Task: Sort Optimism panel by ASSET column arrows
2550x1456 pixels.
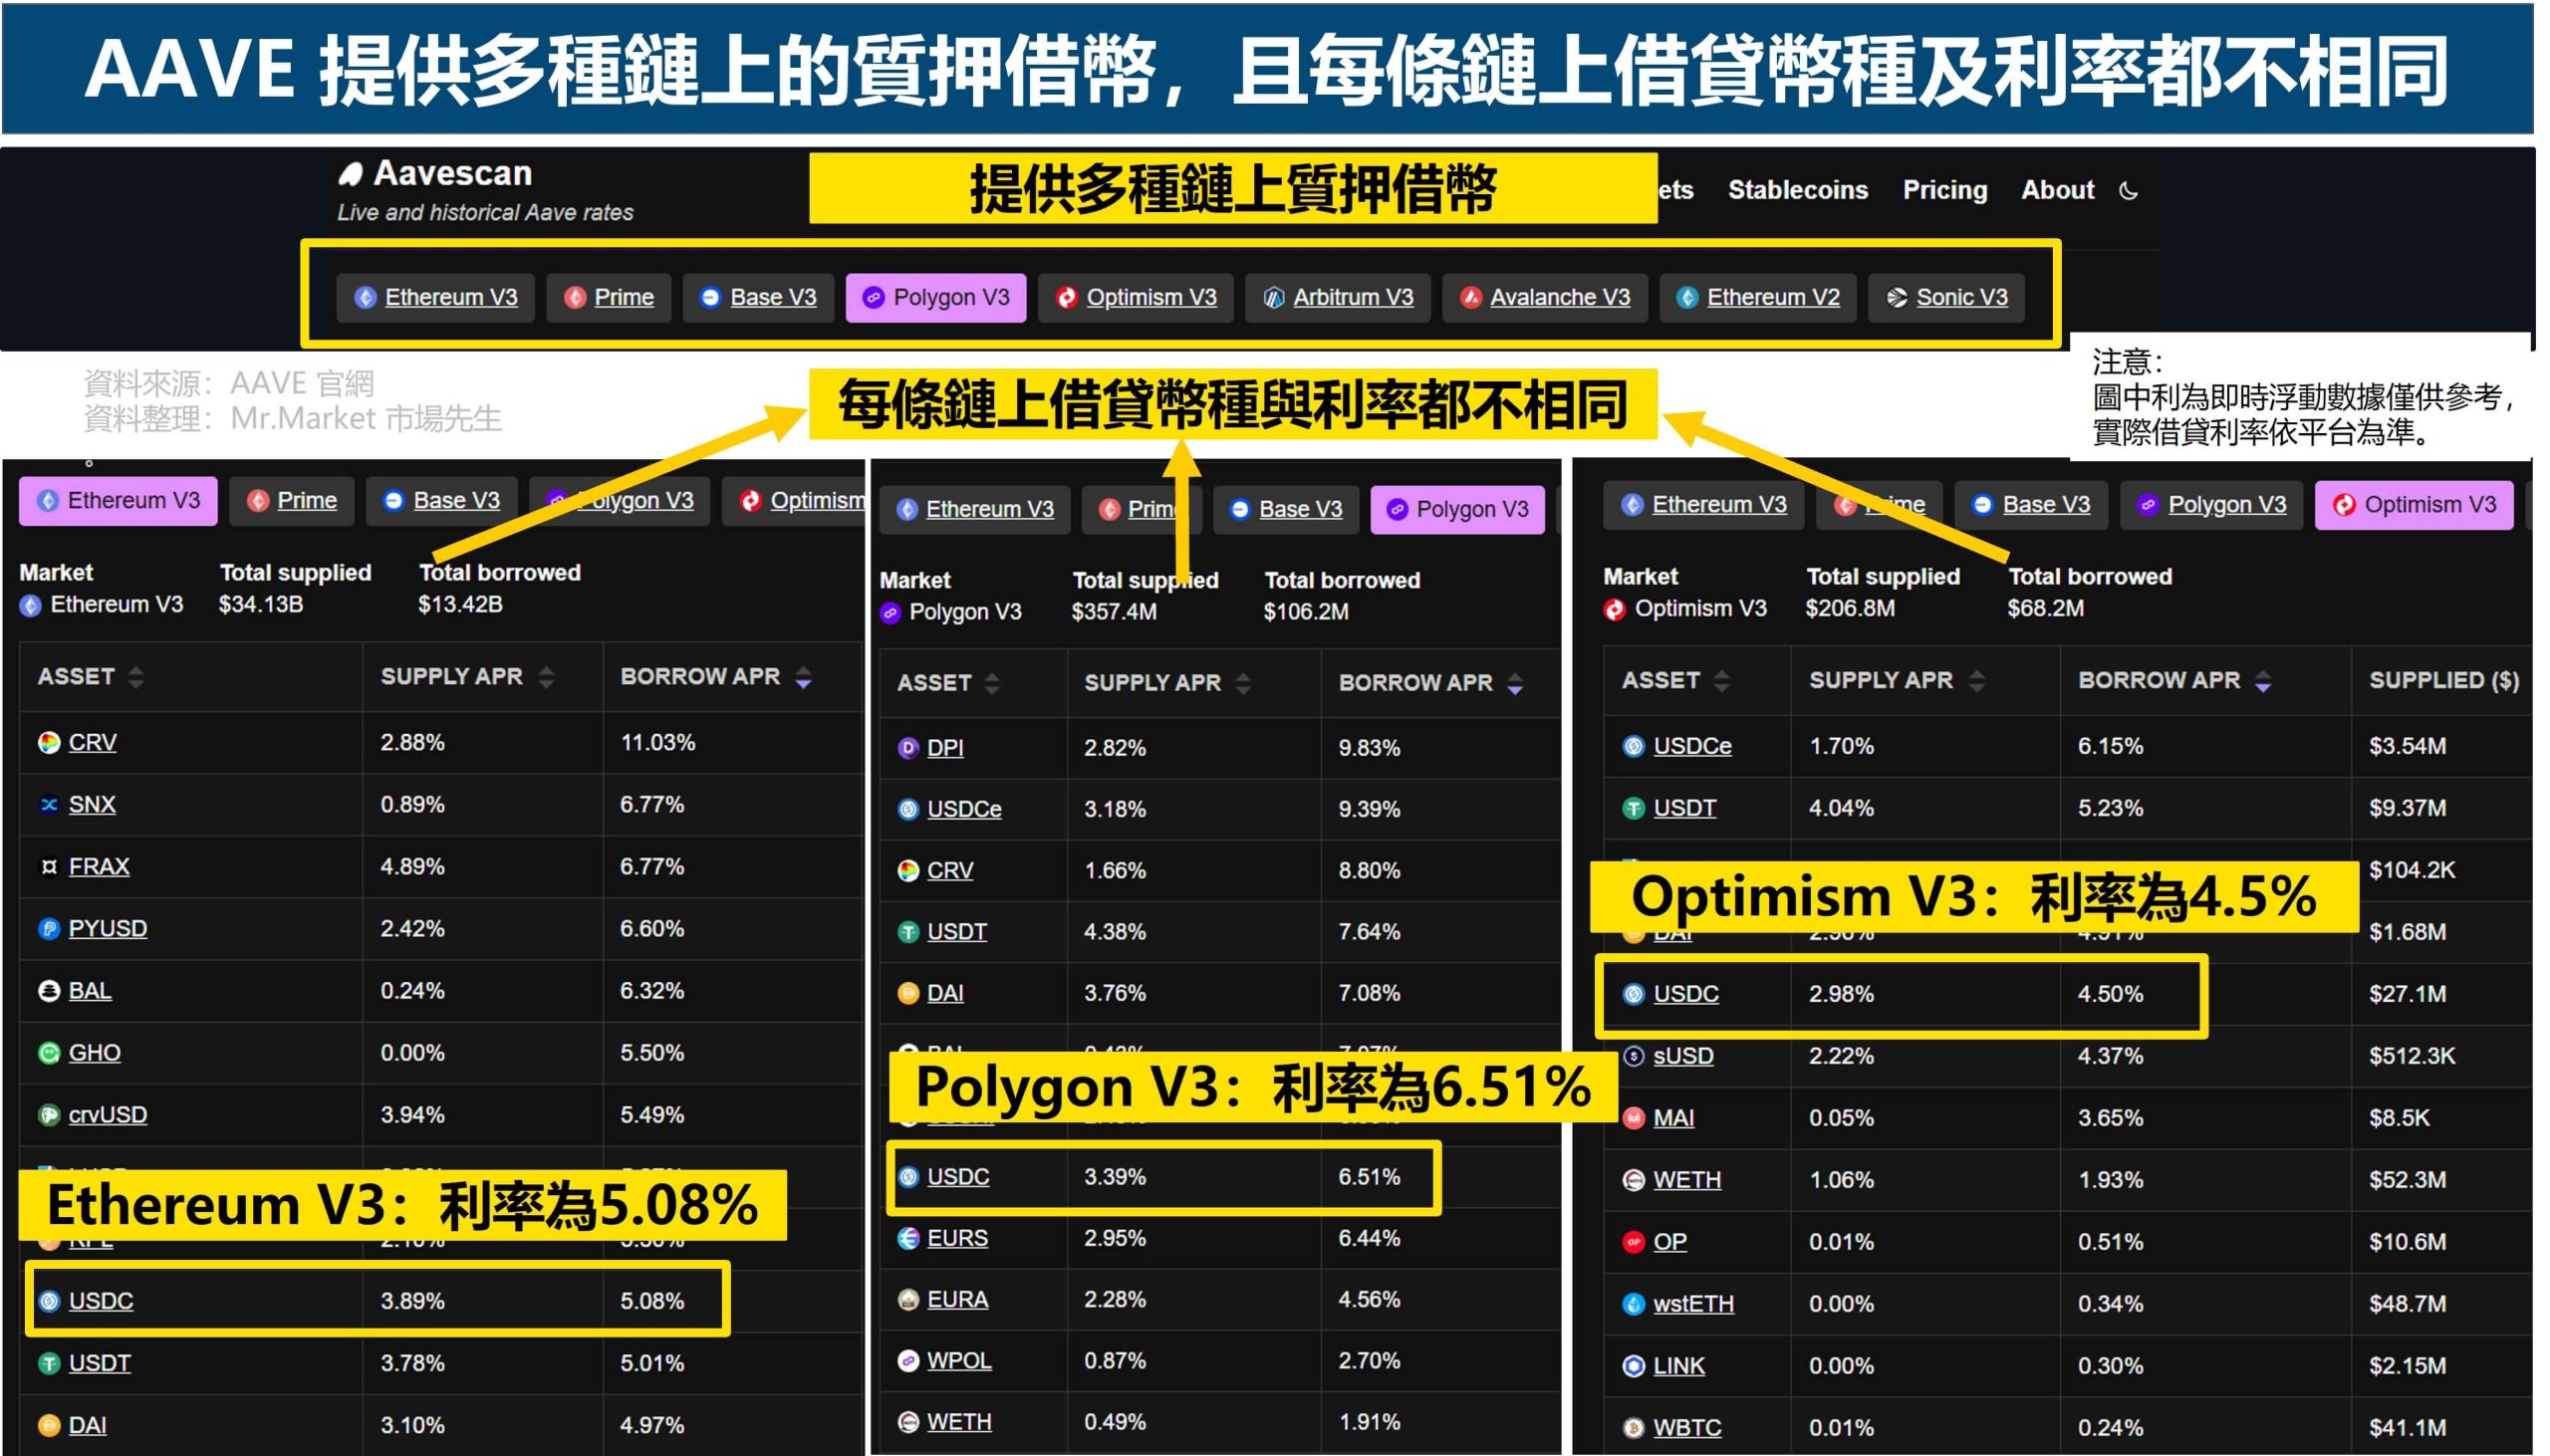Action: pos(1720,680)
